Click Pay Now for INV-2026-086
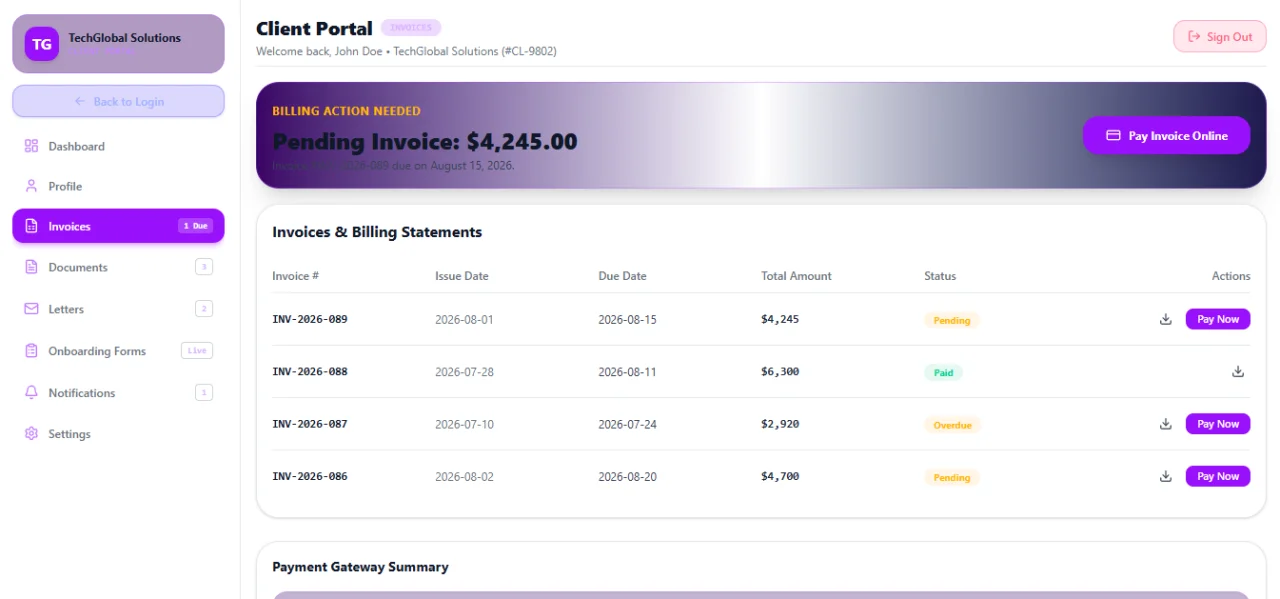The width and height of the screenshot is (1280, 599). (x=1218, y=476)
